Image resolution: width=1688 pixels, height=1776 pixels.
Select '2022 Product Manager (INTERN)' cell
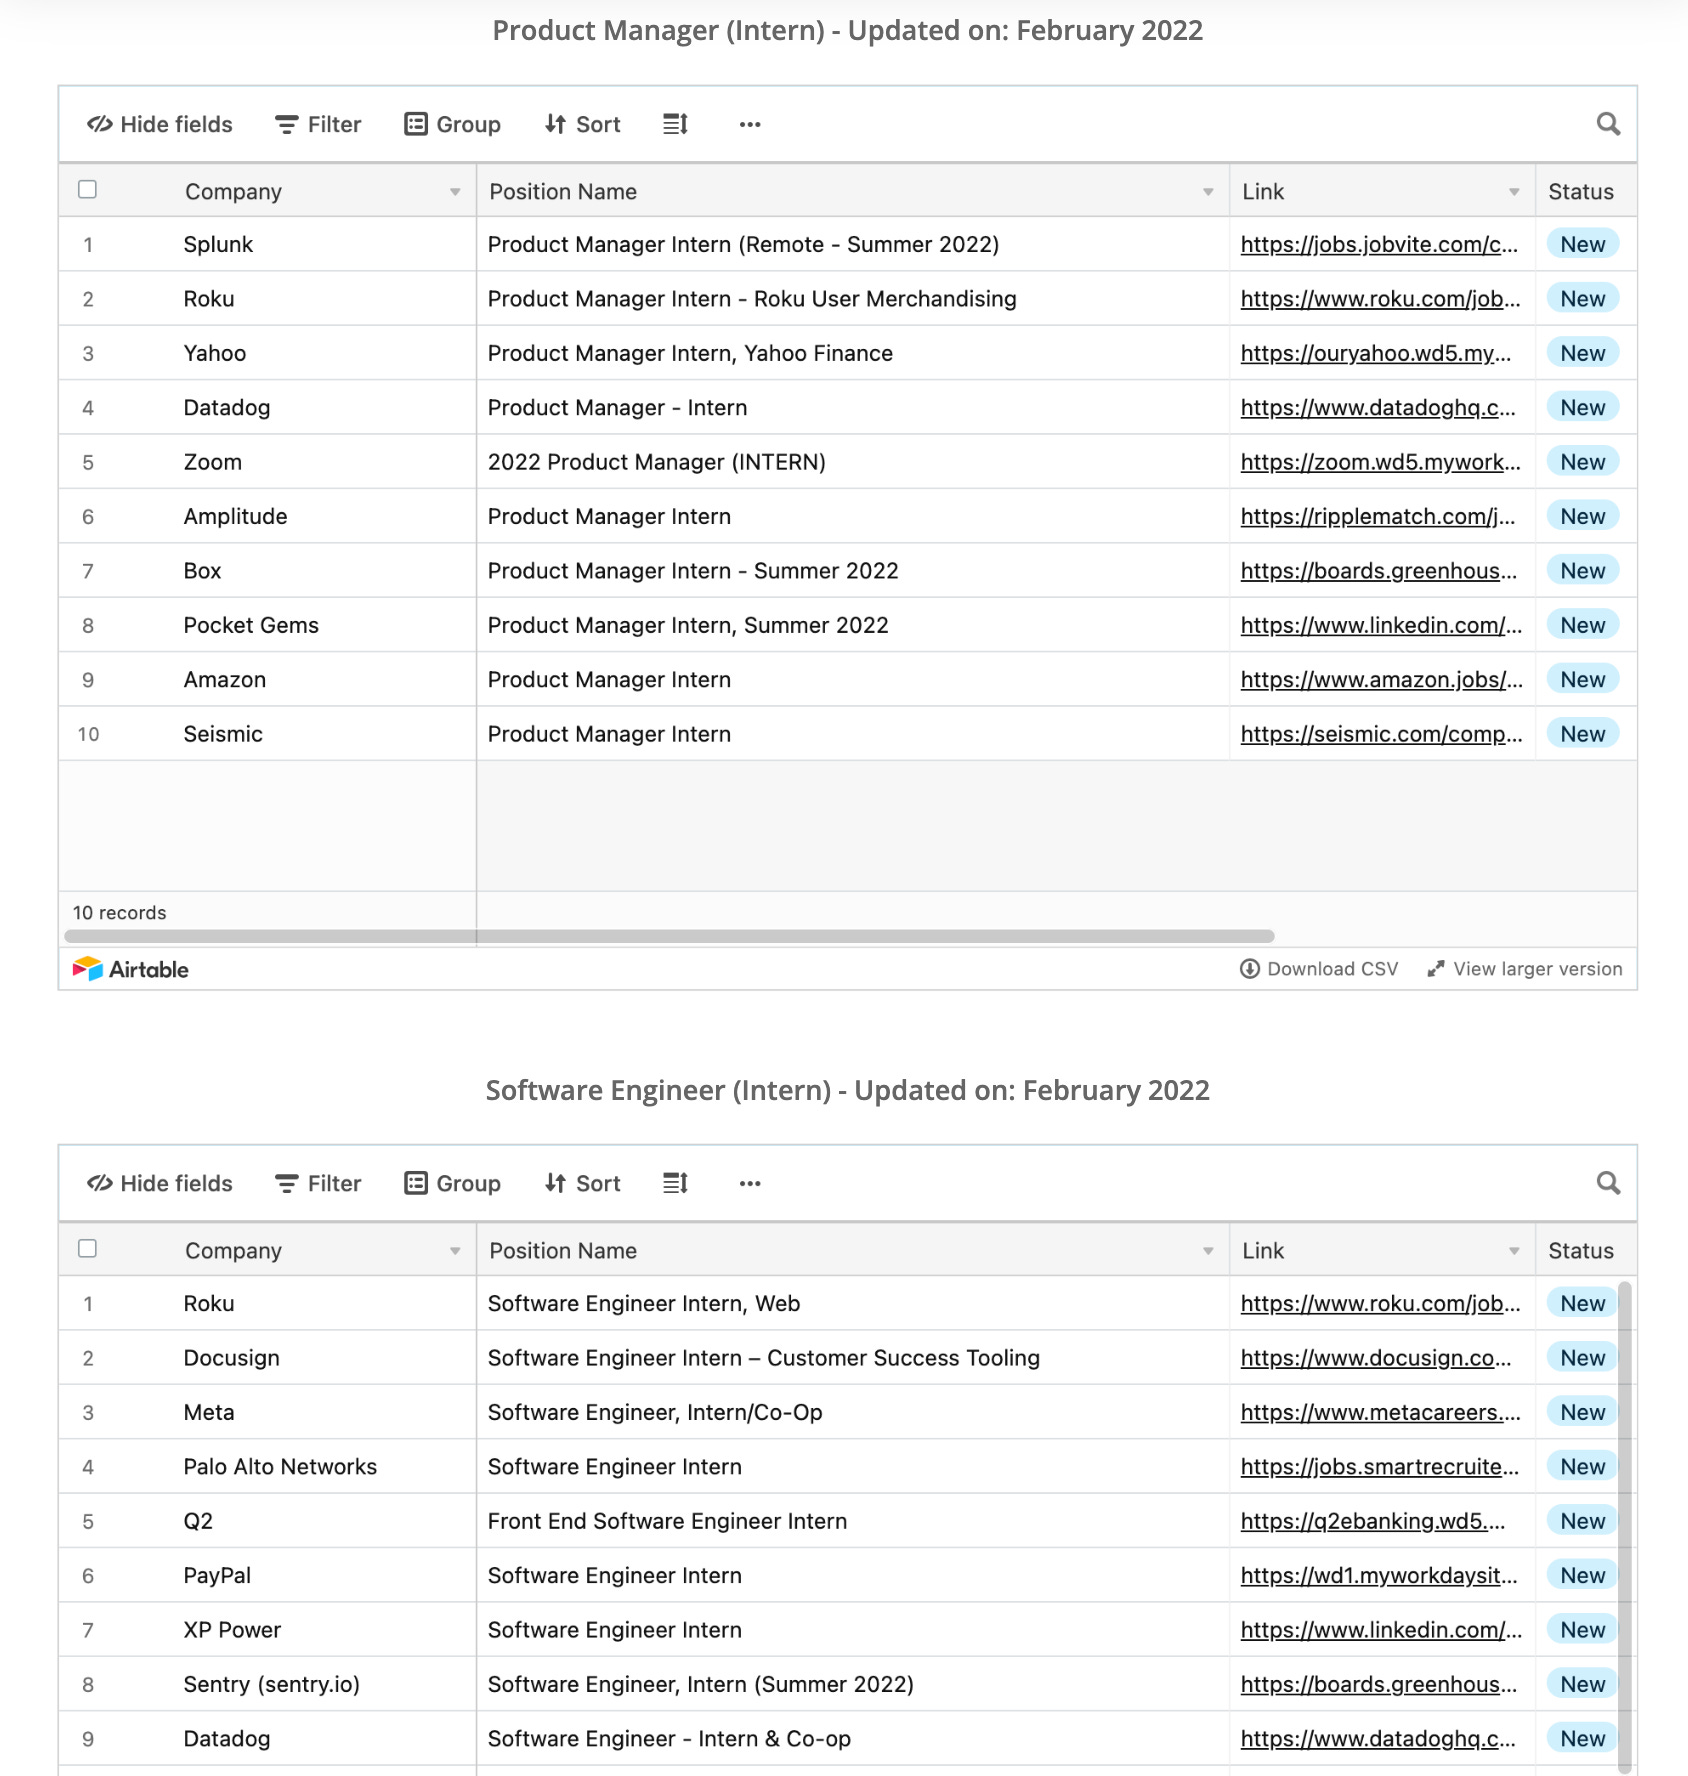pyautogui.click(x=853, y=462)
